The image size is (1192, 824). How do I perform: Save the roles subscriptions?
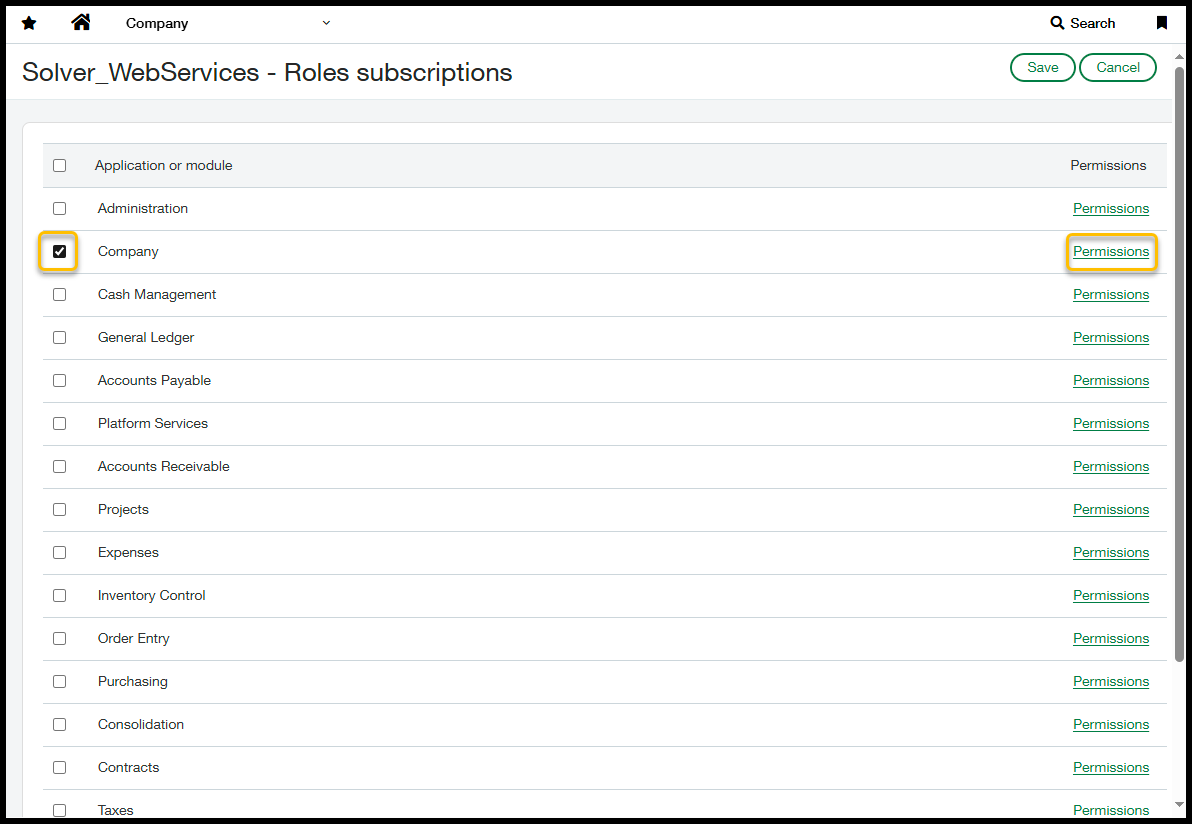pos(1042,68)
